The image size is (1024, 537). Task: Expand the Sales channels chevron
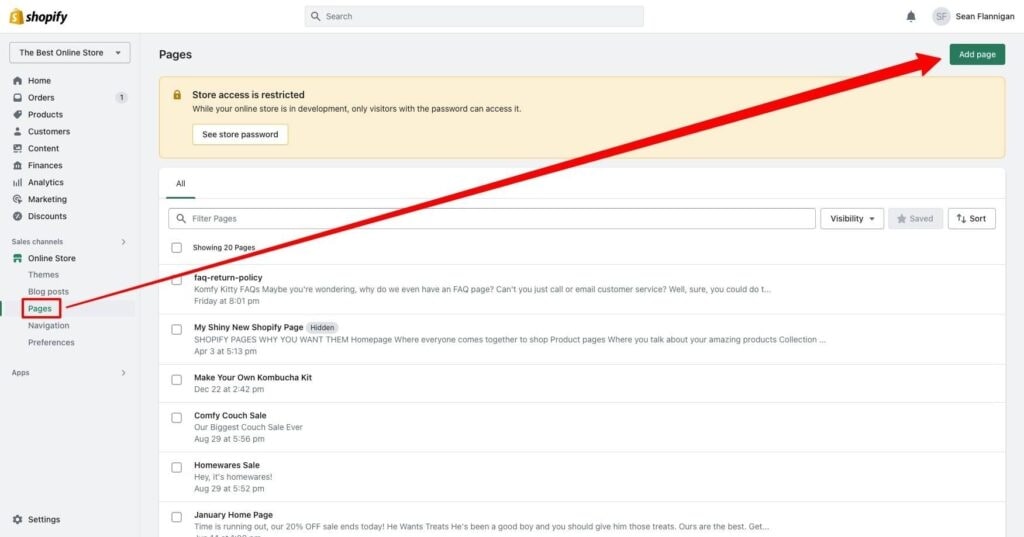pos(123,242)
